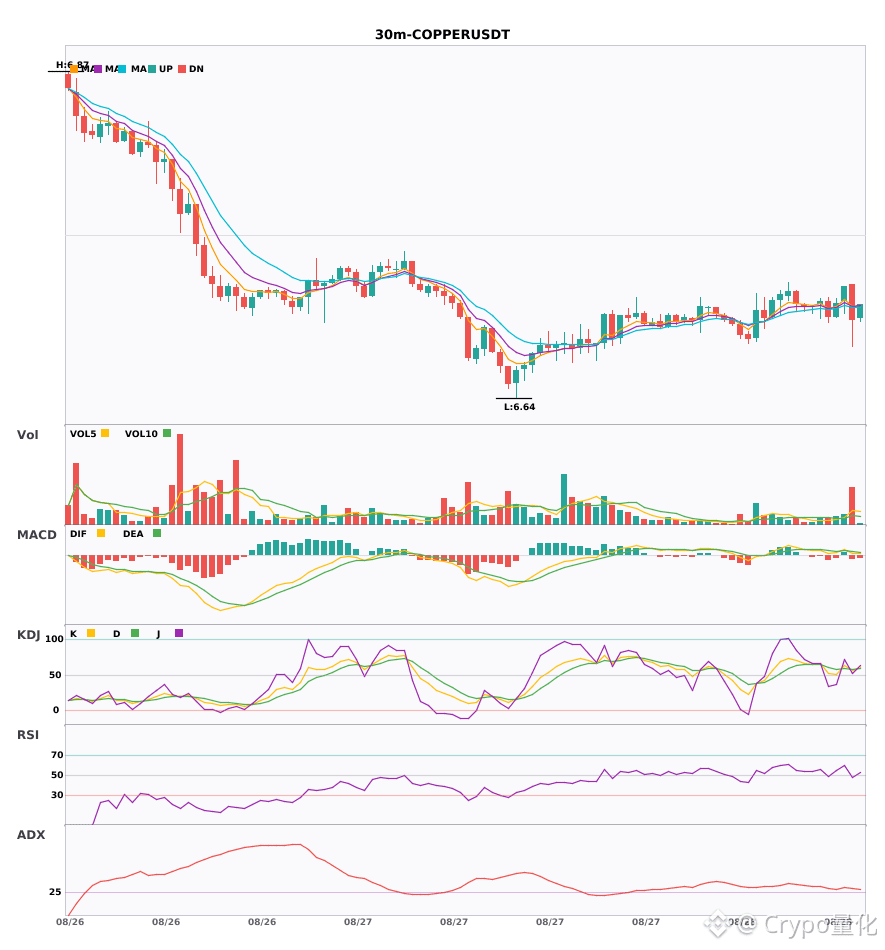Click the VOL5 legend text

(x=83, y=434)
